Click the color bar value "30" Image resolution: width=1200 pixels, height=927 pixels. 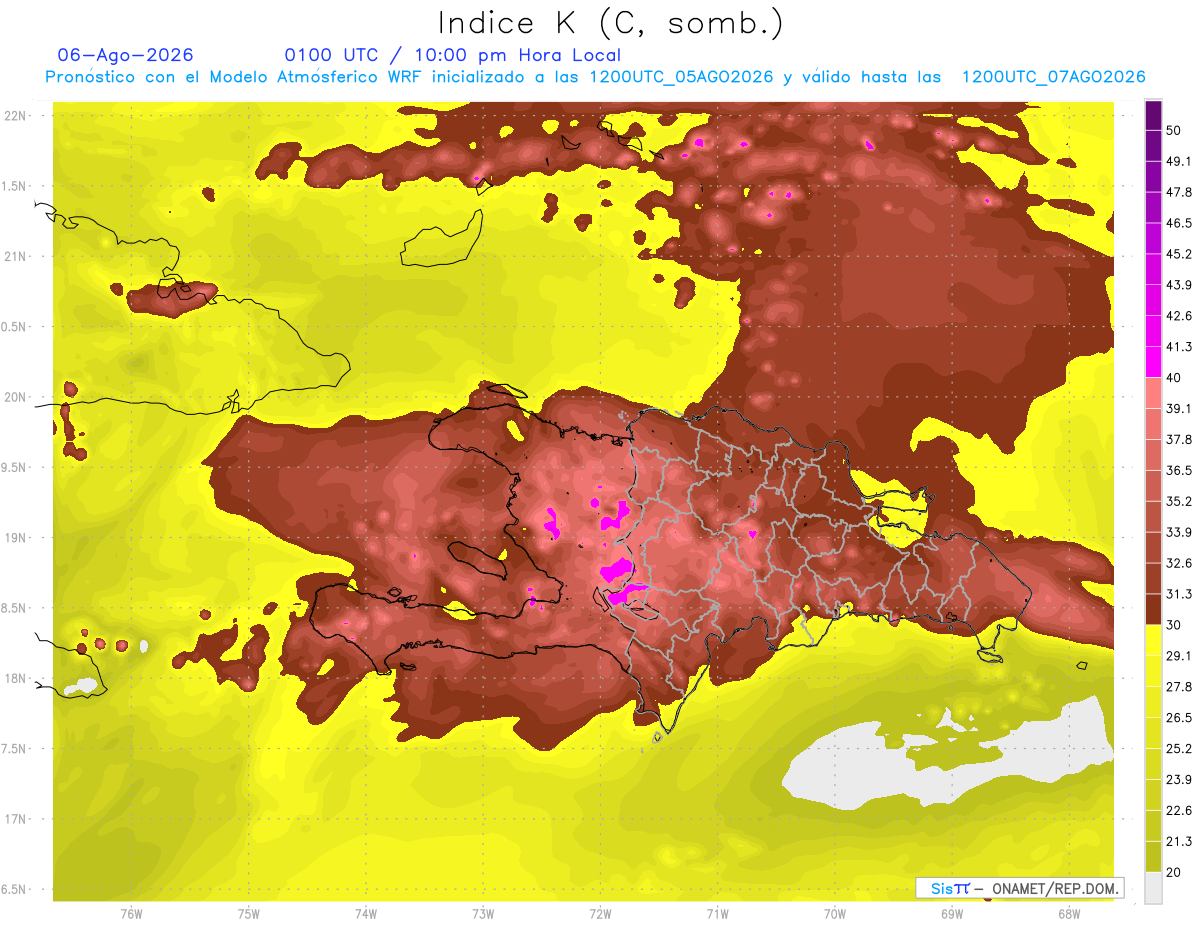[x=1173, y=625]
